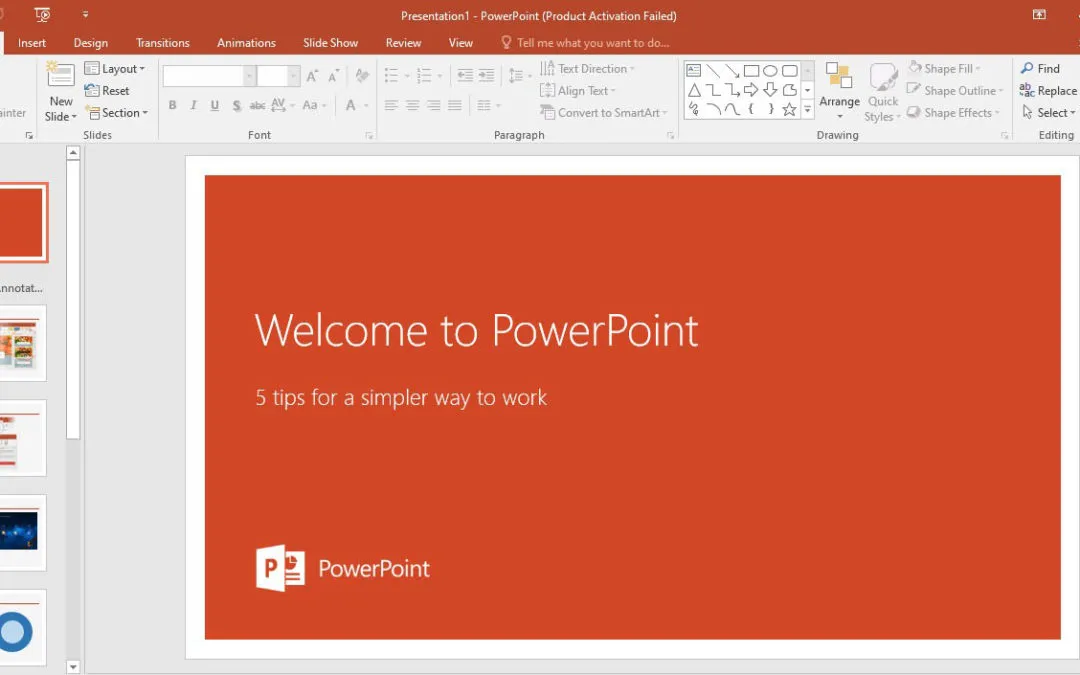Click Increase List Level icon
The width and height of the screenshot is (1080, 675).
486,76
